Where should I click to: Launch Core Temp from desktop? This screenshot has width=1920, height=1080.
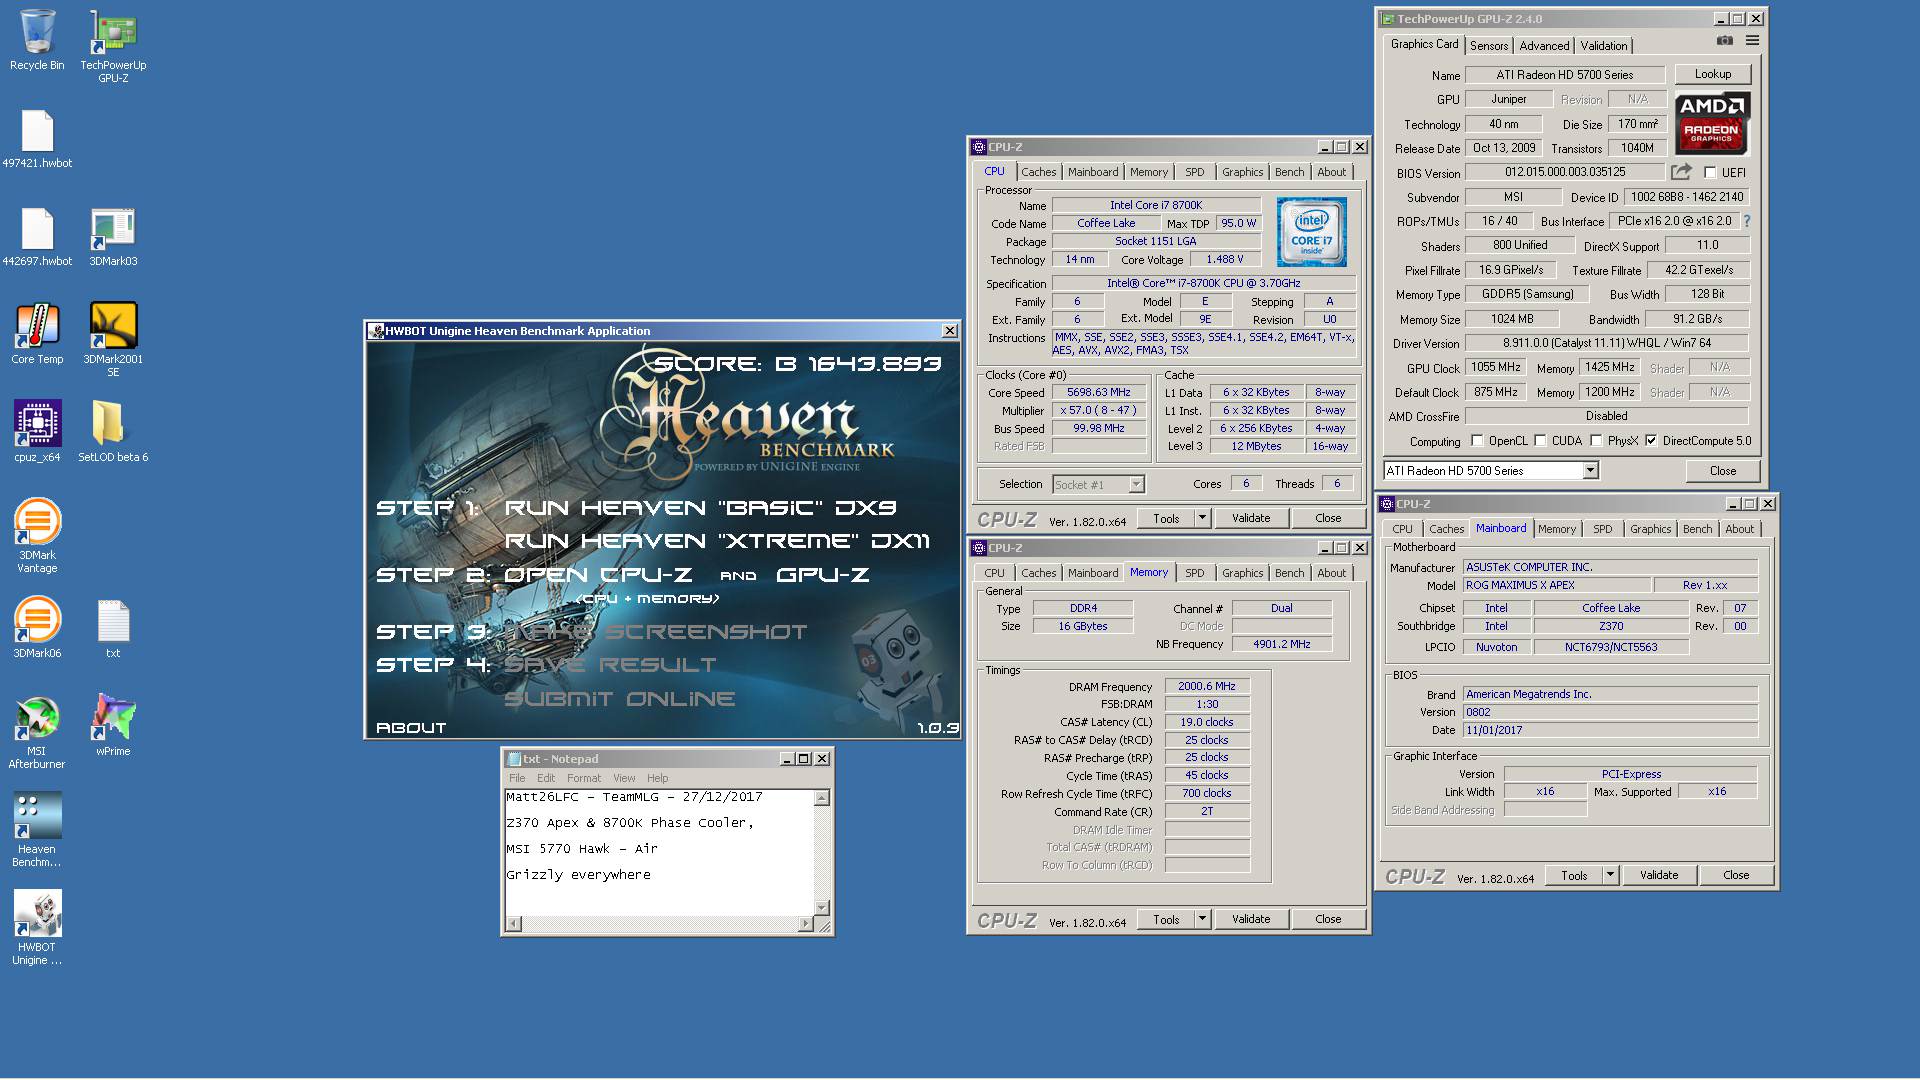[x=37, y=335]
